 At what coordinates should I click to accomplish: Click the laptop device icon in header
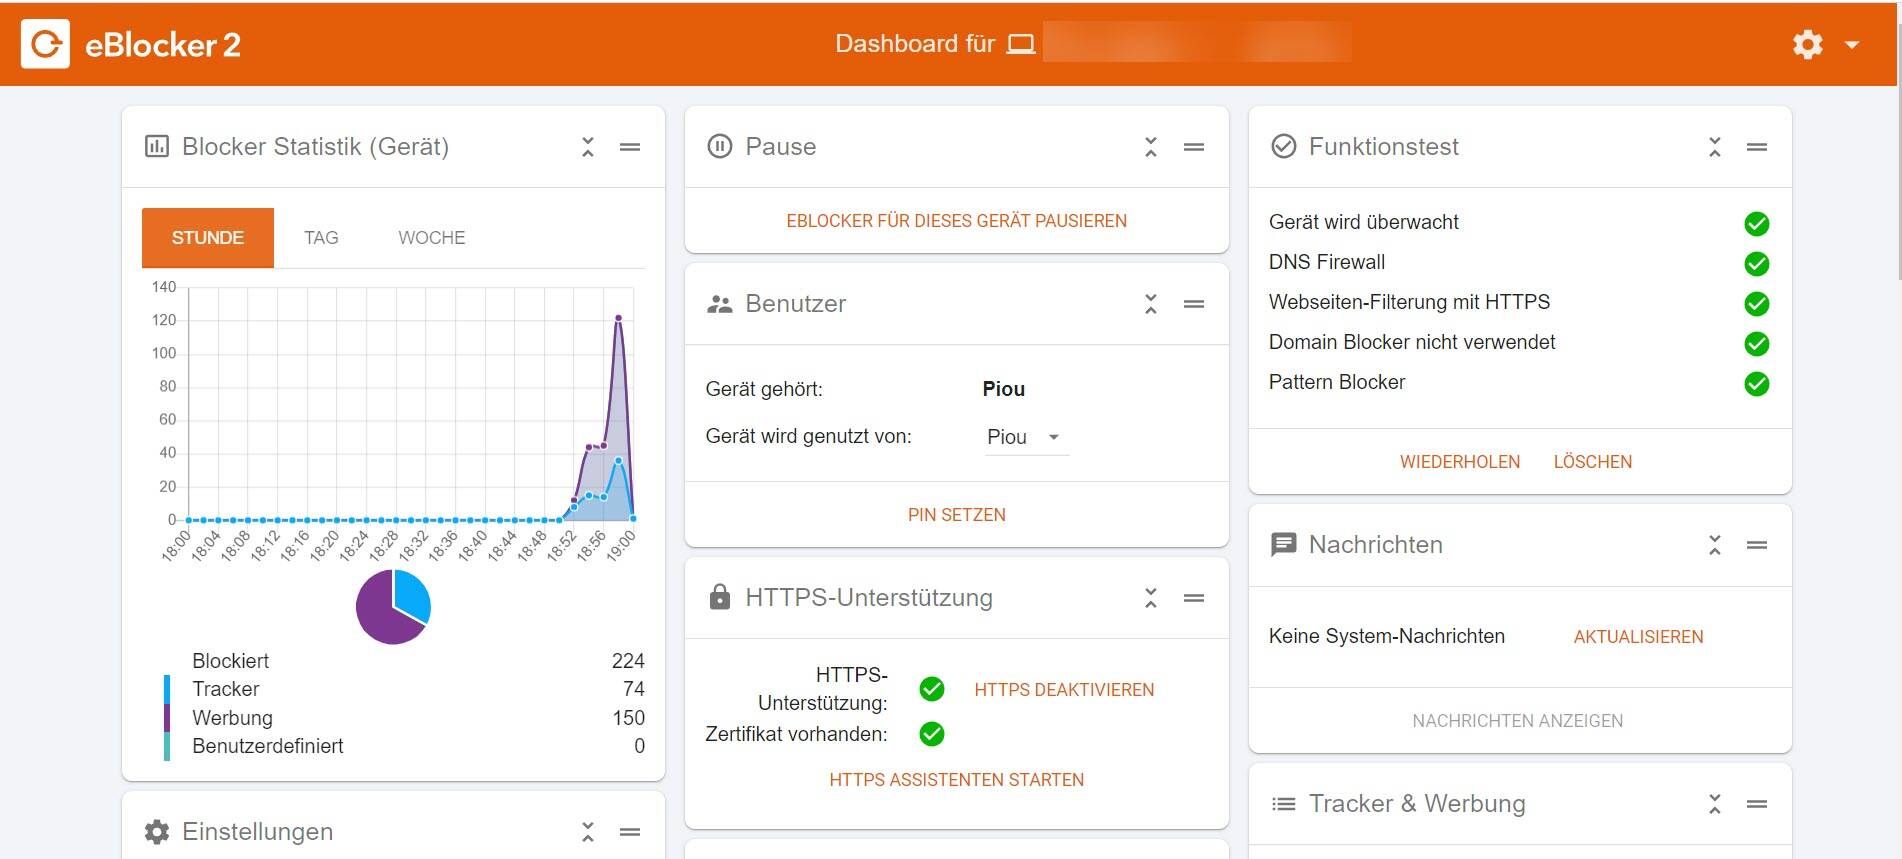point(1020,44)
